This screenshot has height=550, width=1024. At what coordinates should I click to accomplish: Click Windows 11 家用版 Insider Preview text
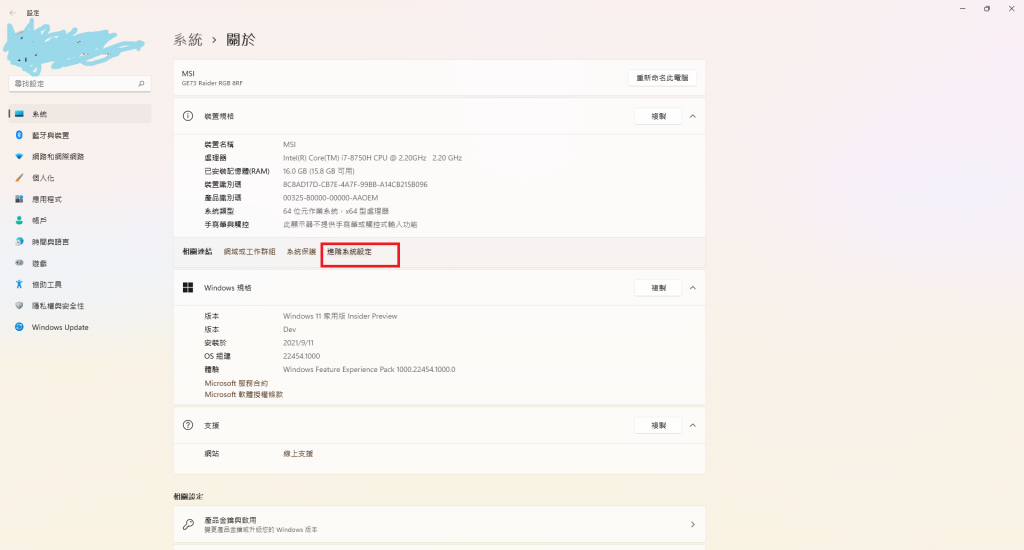(x=340, y=316)
